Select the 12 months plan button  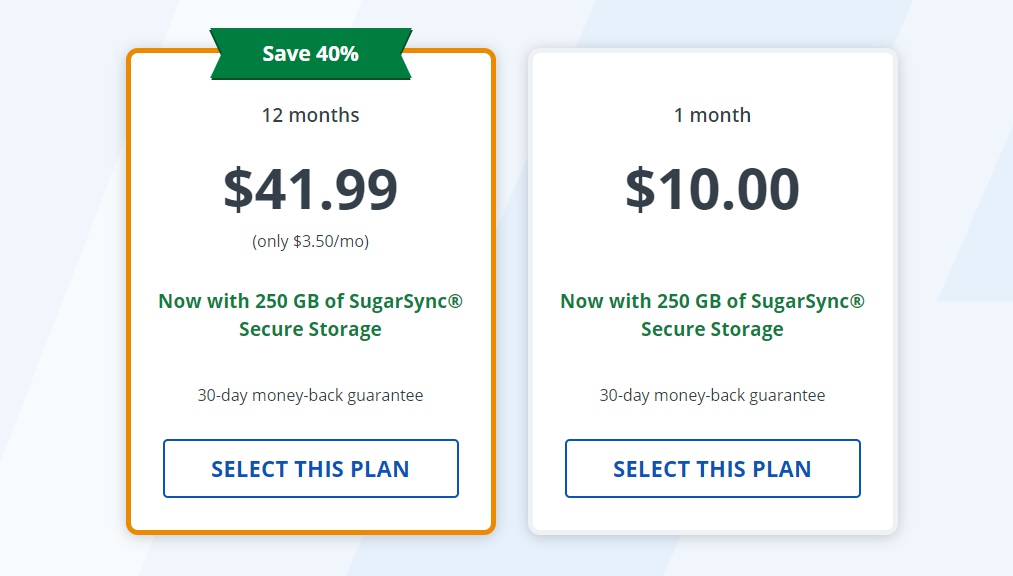tap(311, 468)
